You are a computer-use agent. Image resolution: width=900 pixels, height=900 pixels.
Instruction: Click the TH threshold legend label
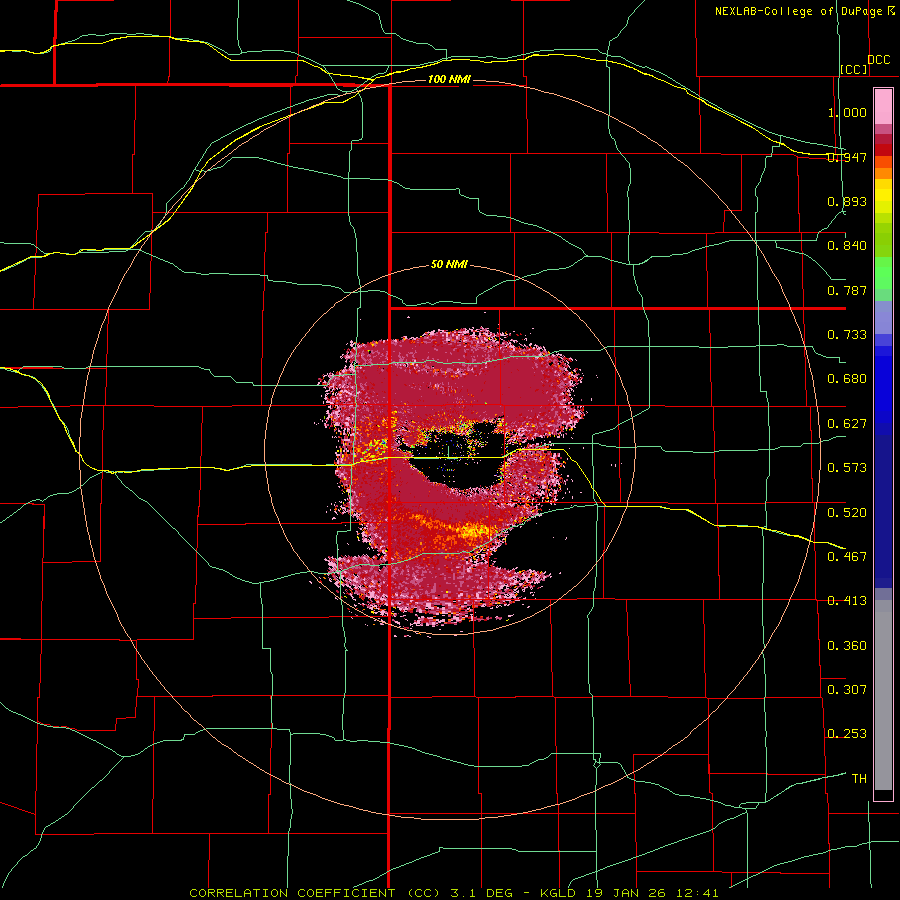point(859,779)
